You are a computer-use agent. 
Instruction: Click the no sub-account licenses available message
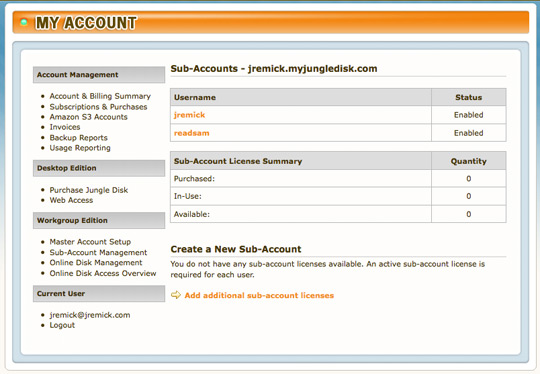tap(328, 269)
